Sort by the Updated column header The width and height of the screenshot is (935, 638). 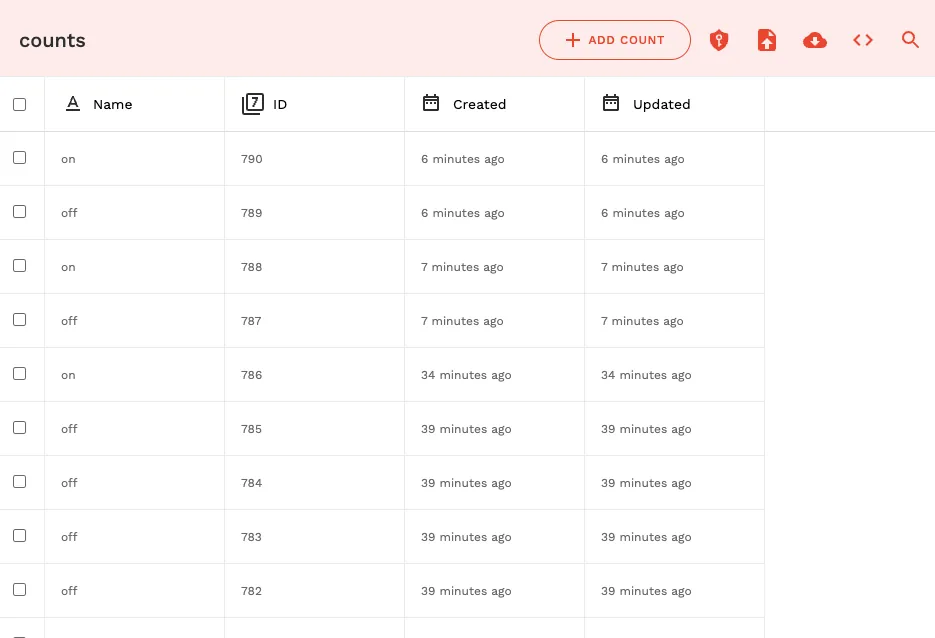coord(661,104)
